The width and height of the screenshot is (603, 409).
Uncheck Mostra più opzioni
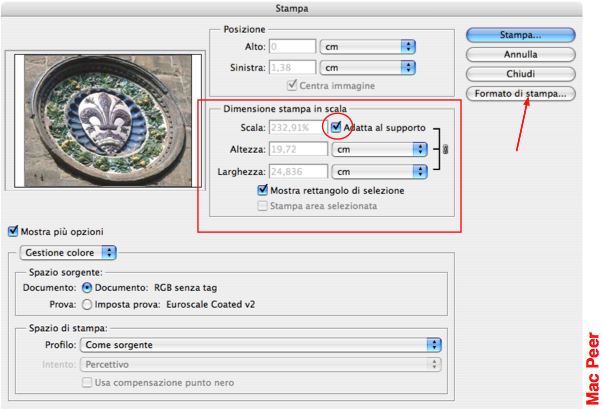(13, 231)
